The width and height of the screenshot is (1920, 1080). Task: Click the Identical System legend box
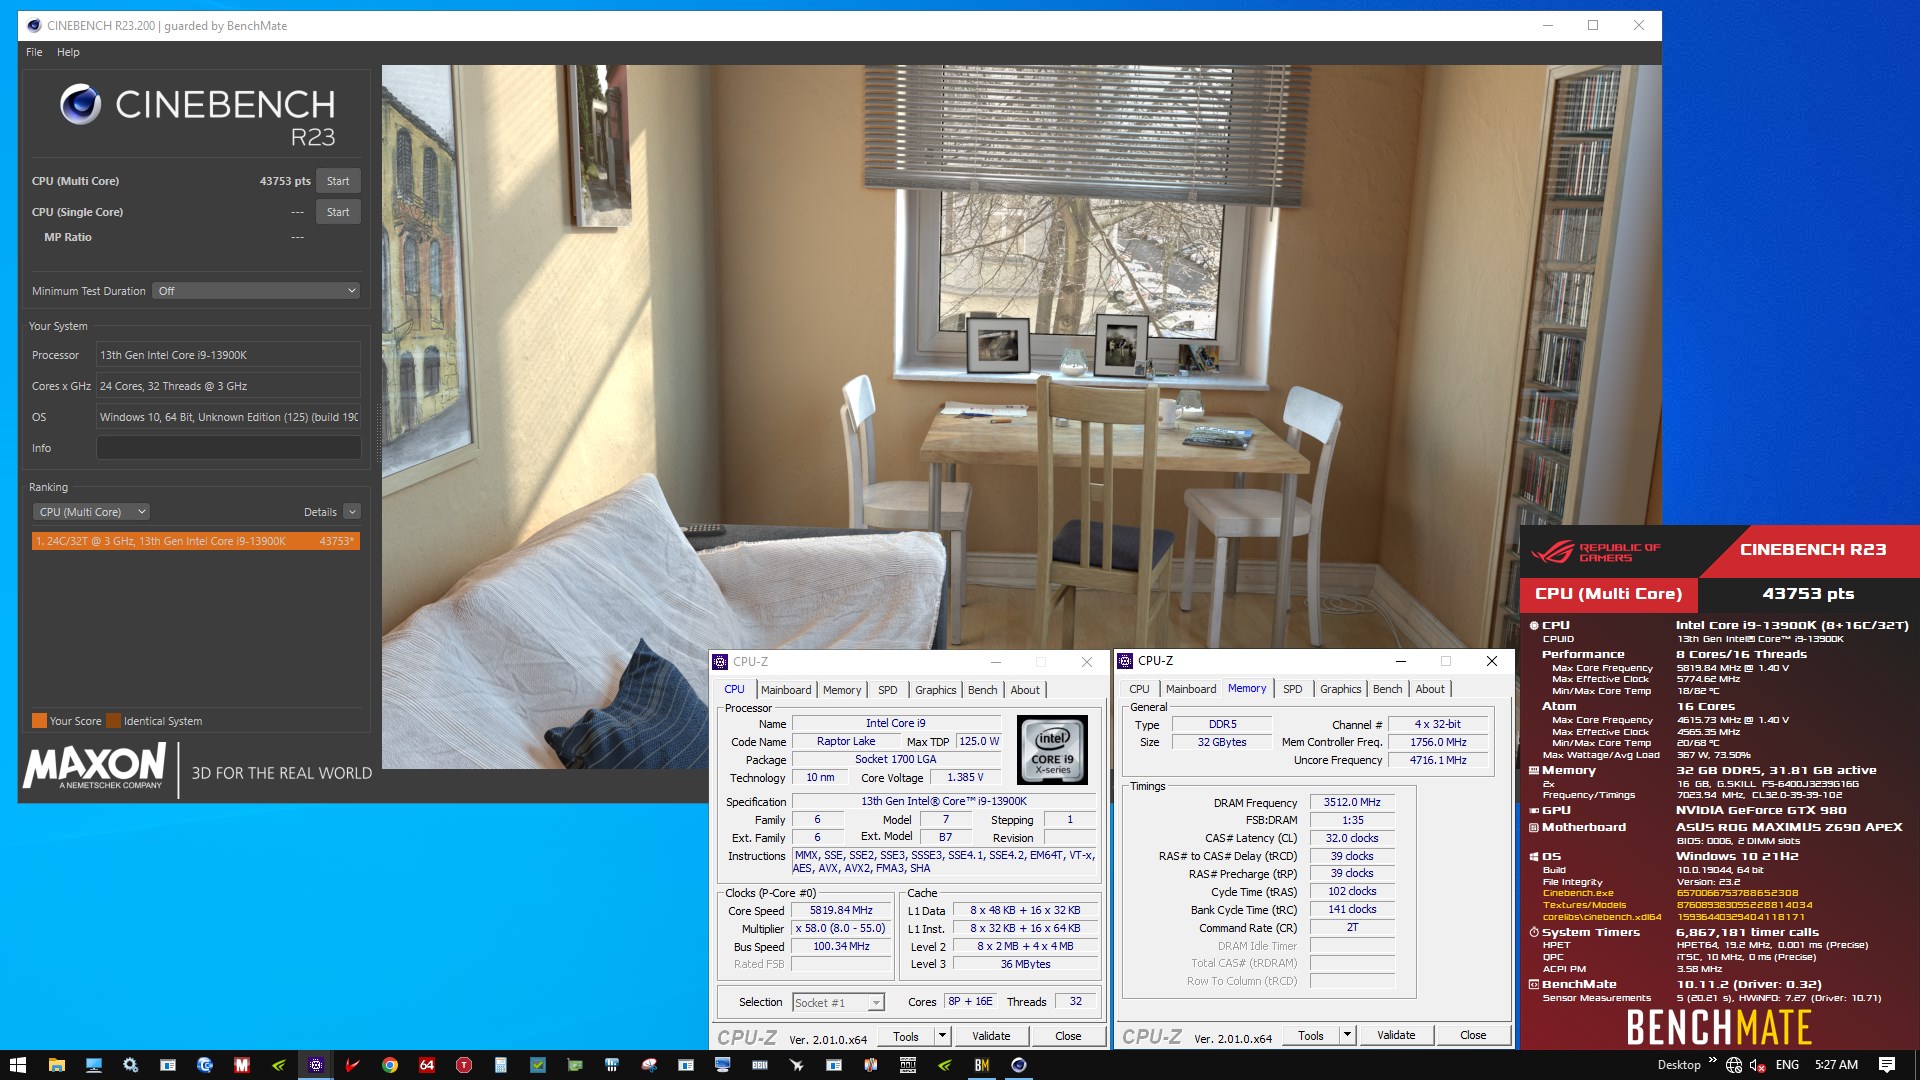pos(113,720)
